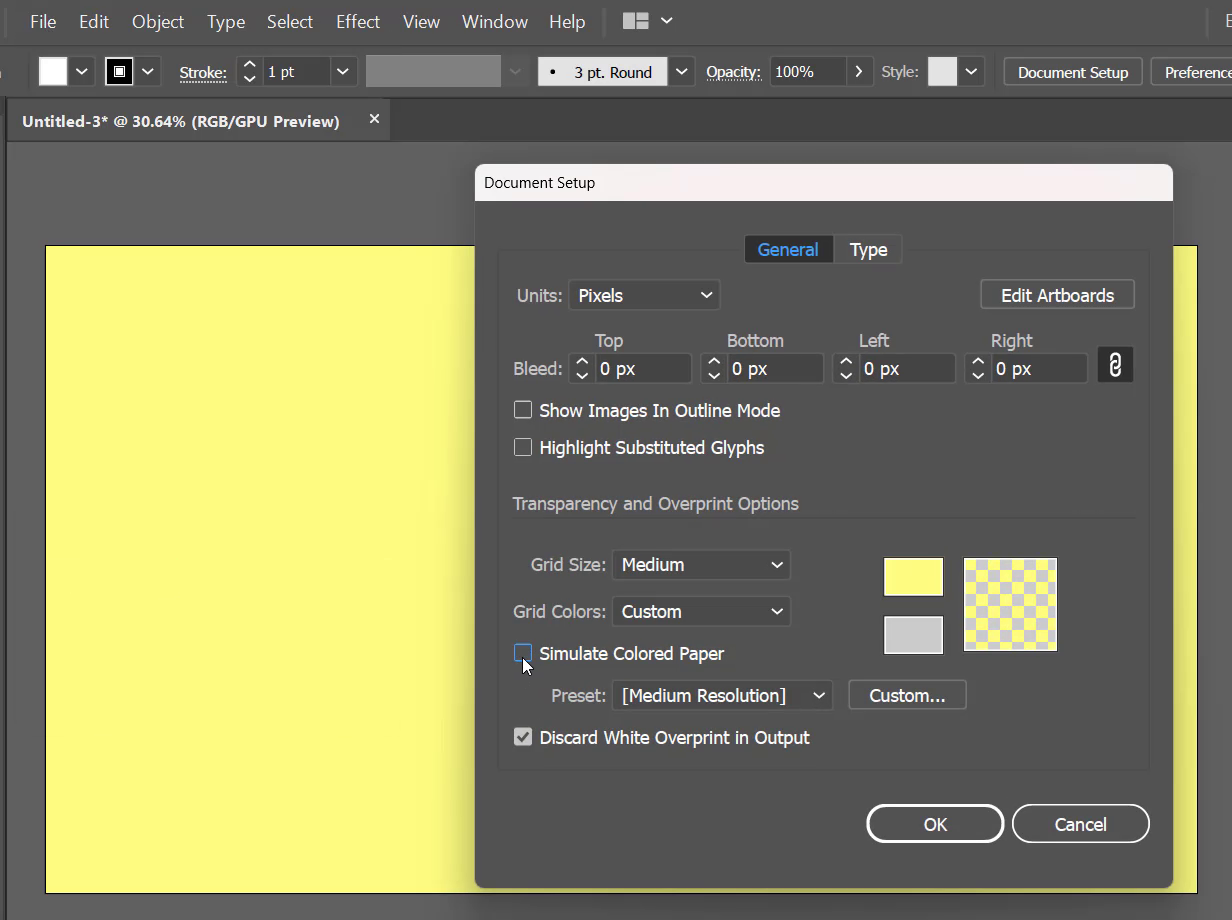1232x920 pixels.
Task: Enable Simulate Colored Paper
Action: pyautogui.click(x=523, y=653)
